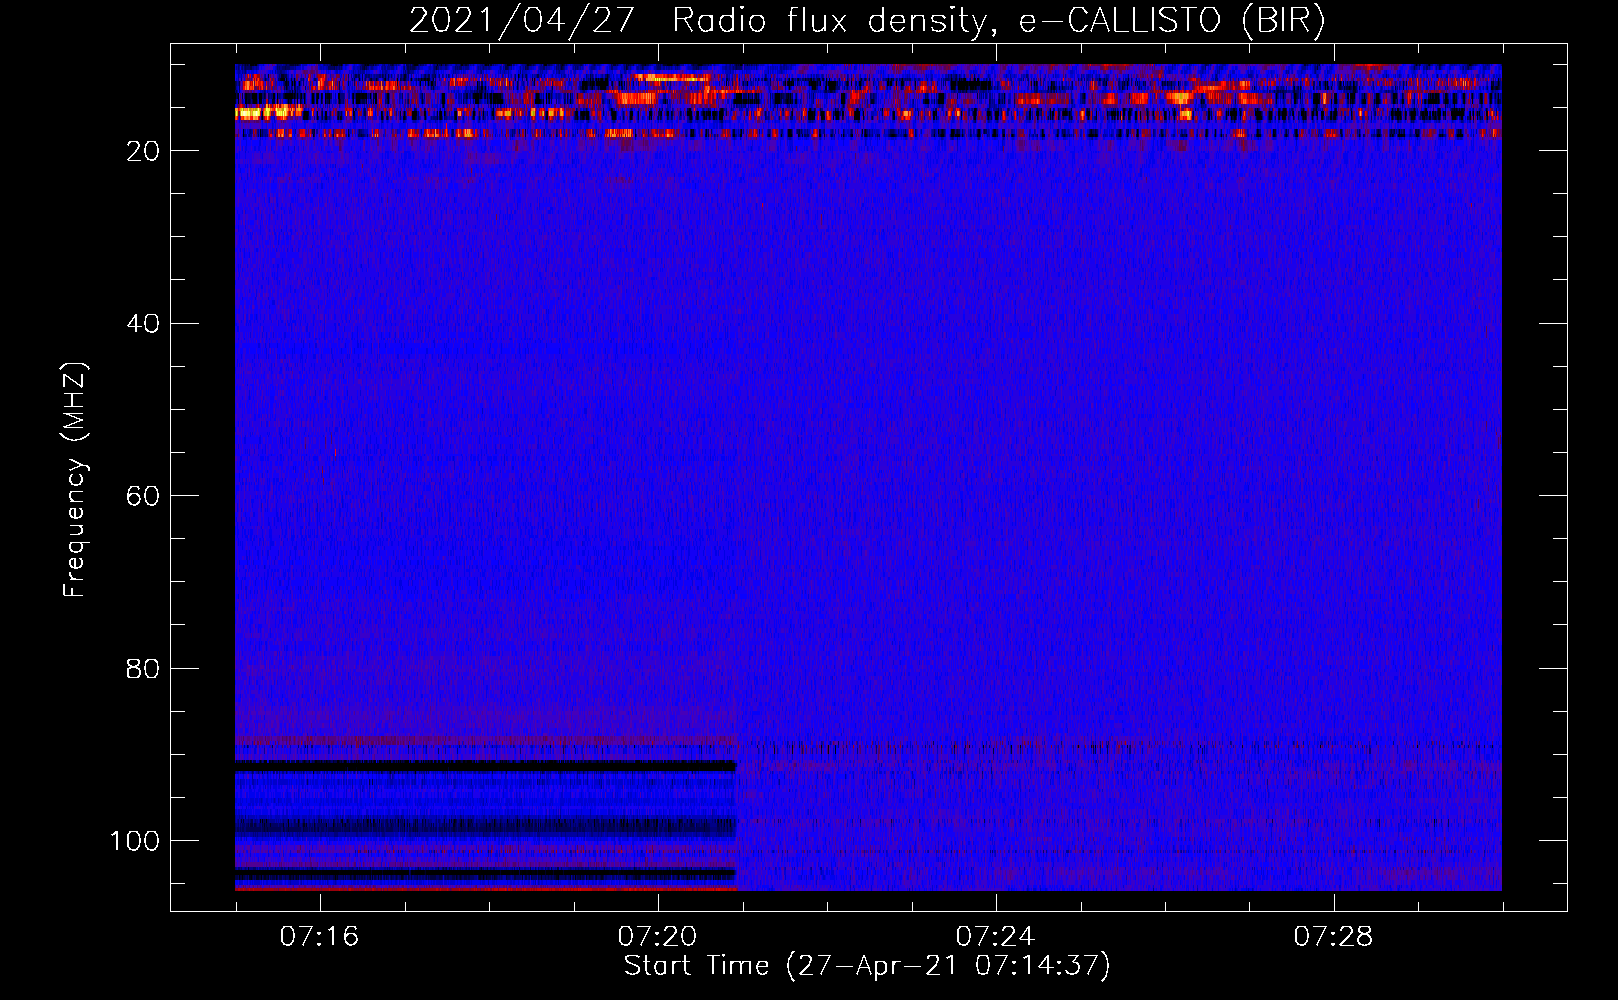Image resolution: width=1618 pixels, height=1000 pixels.
Task: Click the '80' frequency tick label
Action: (143, 669)
